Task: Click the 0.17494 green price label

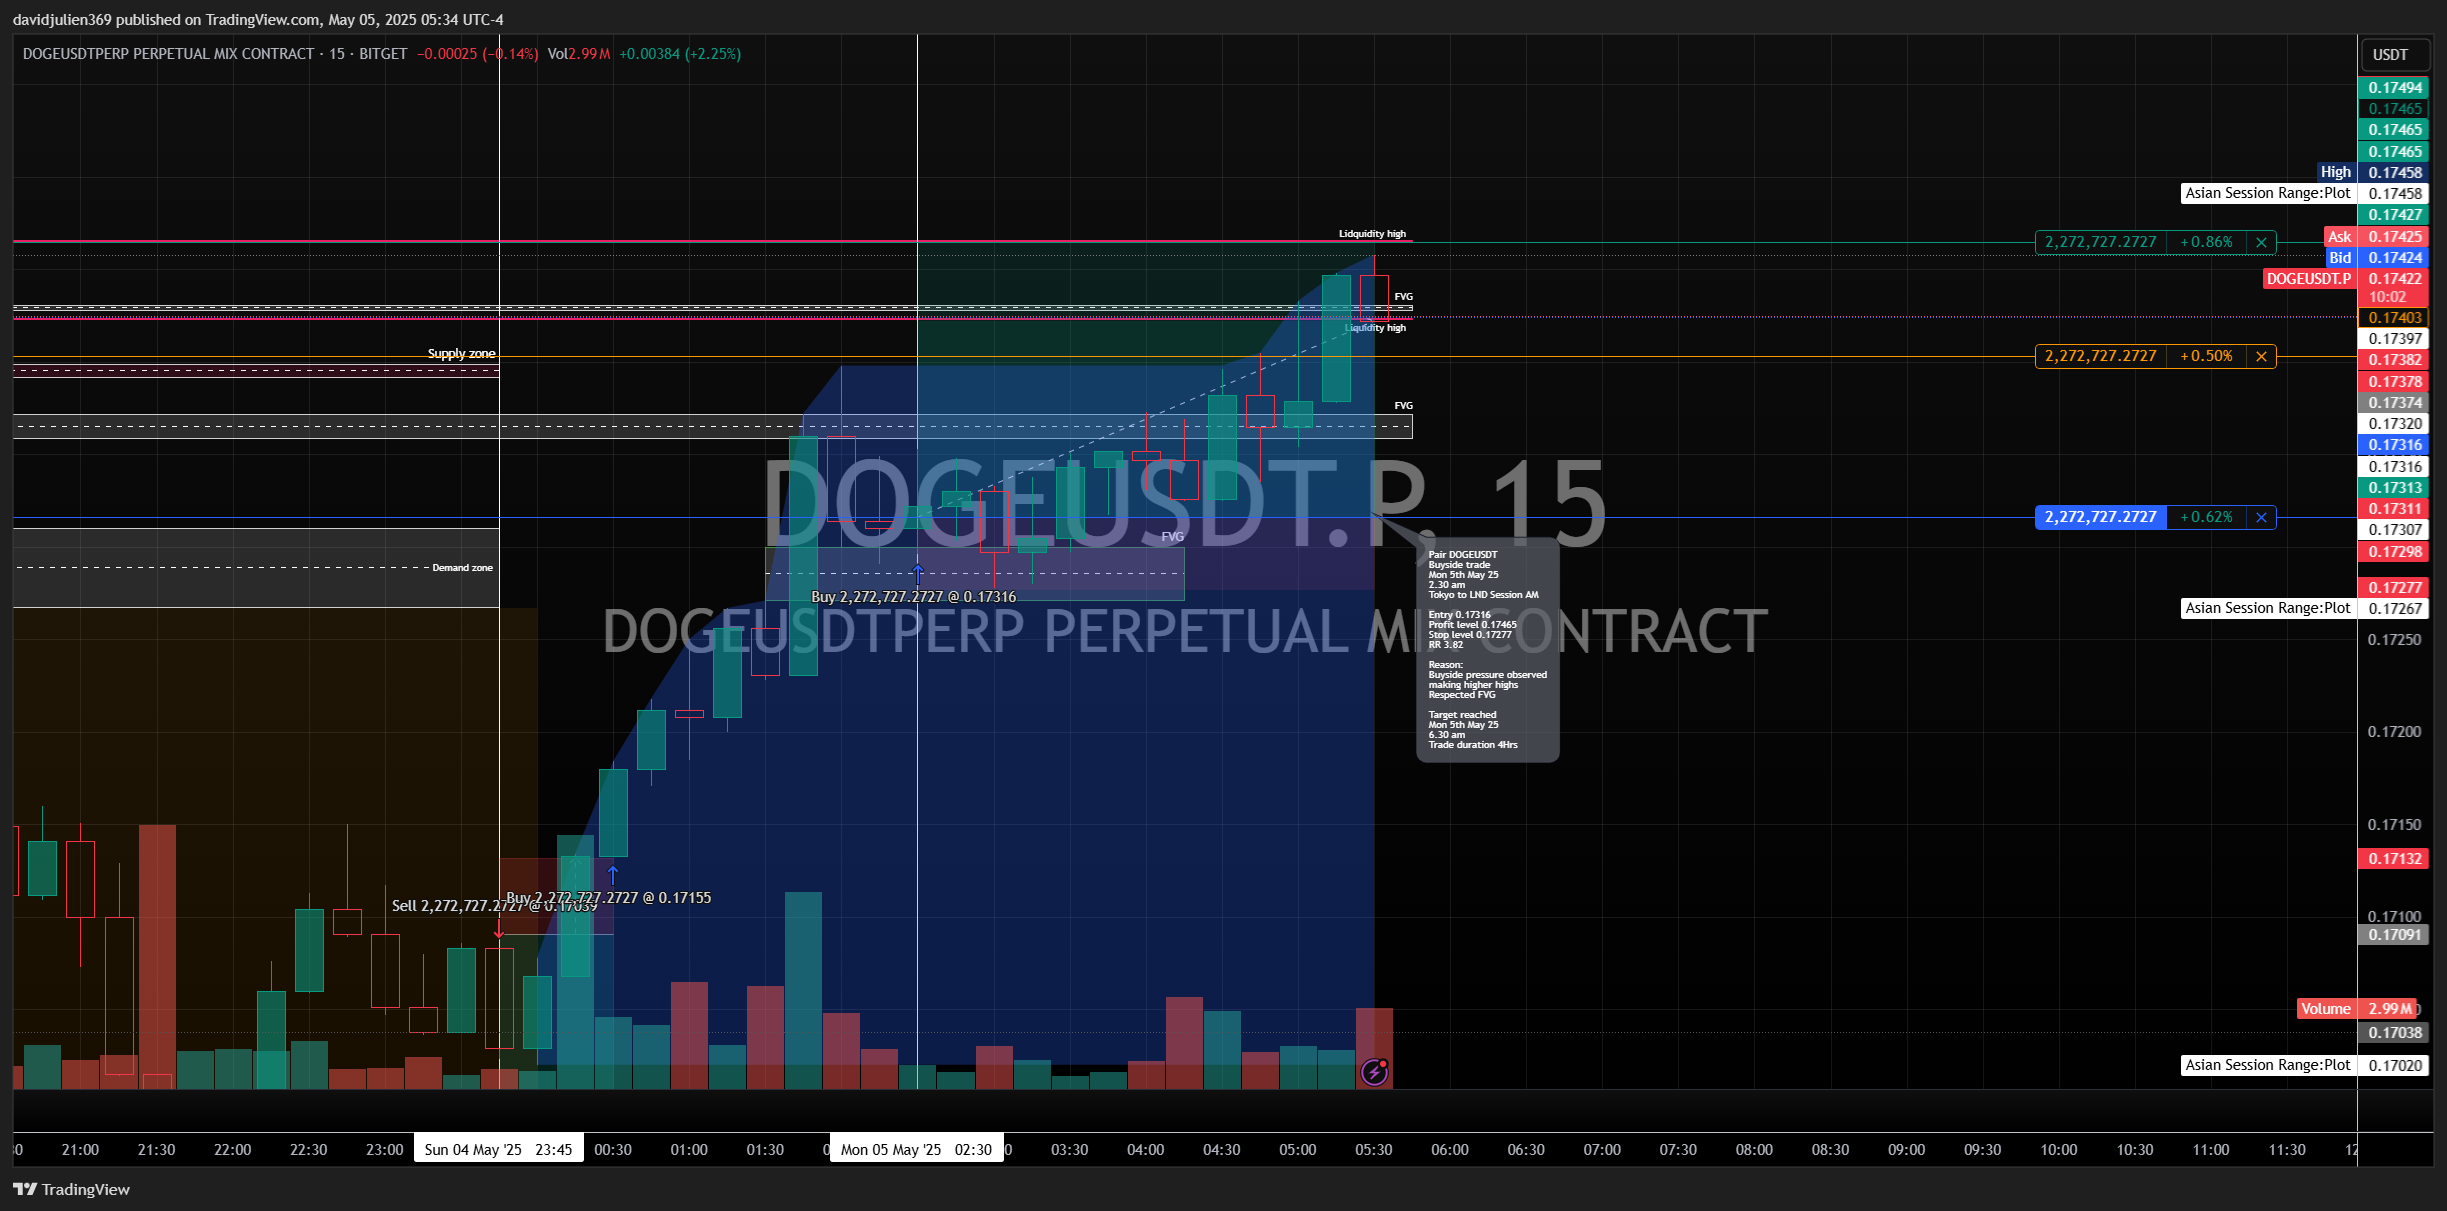Action: coord(2394,88)
